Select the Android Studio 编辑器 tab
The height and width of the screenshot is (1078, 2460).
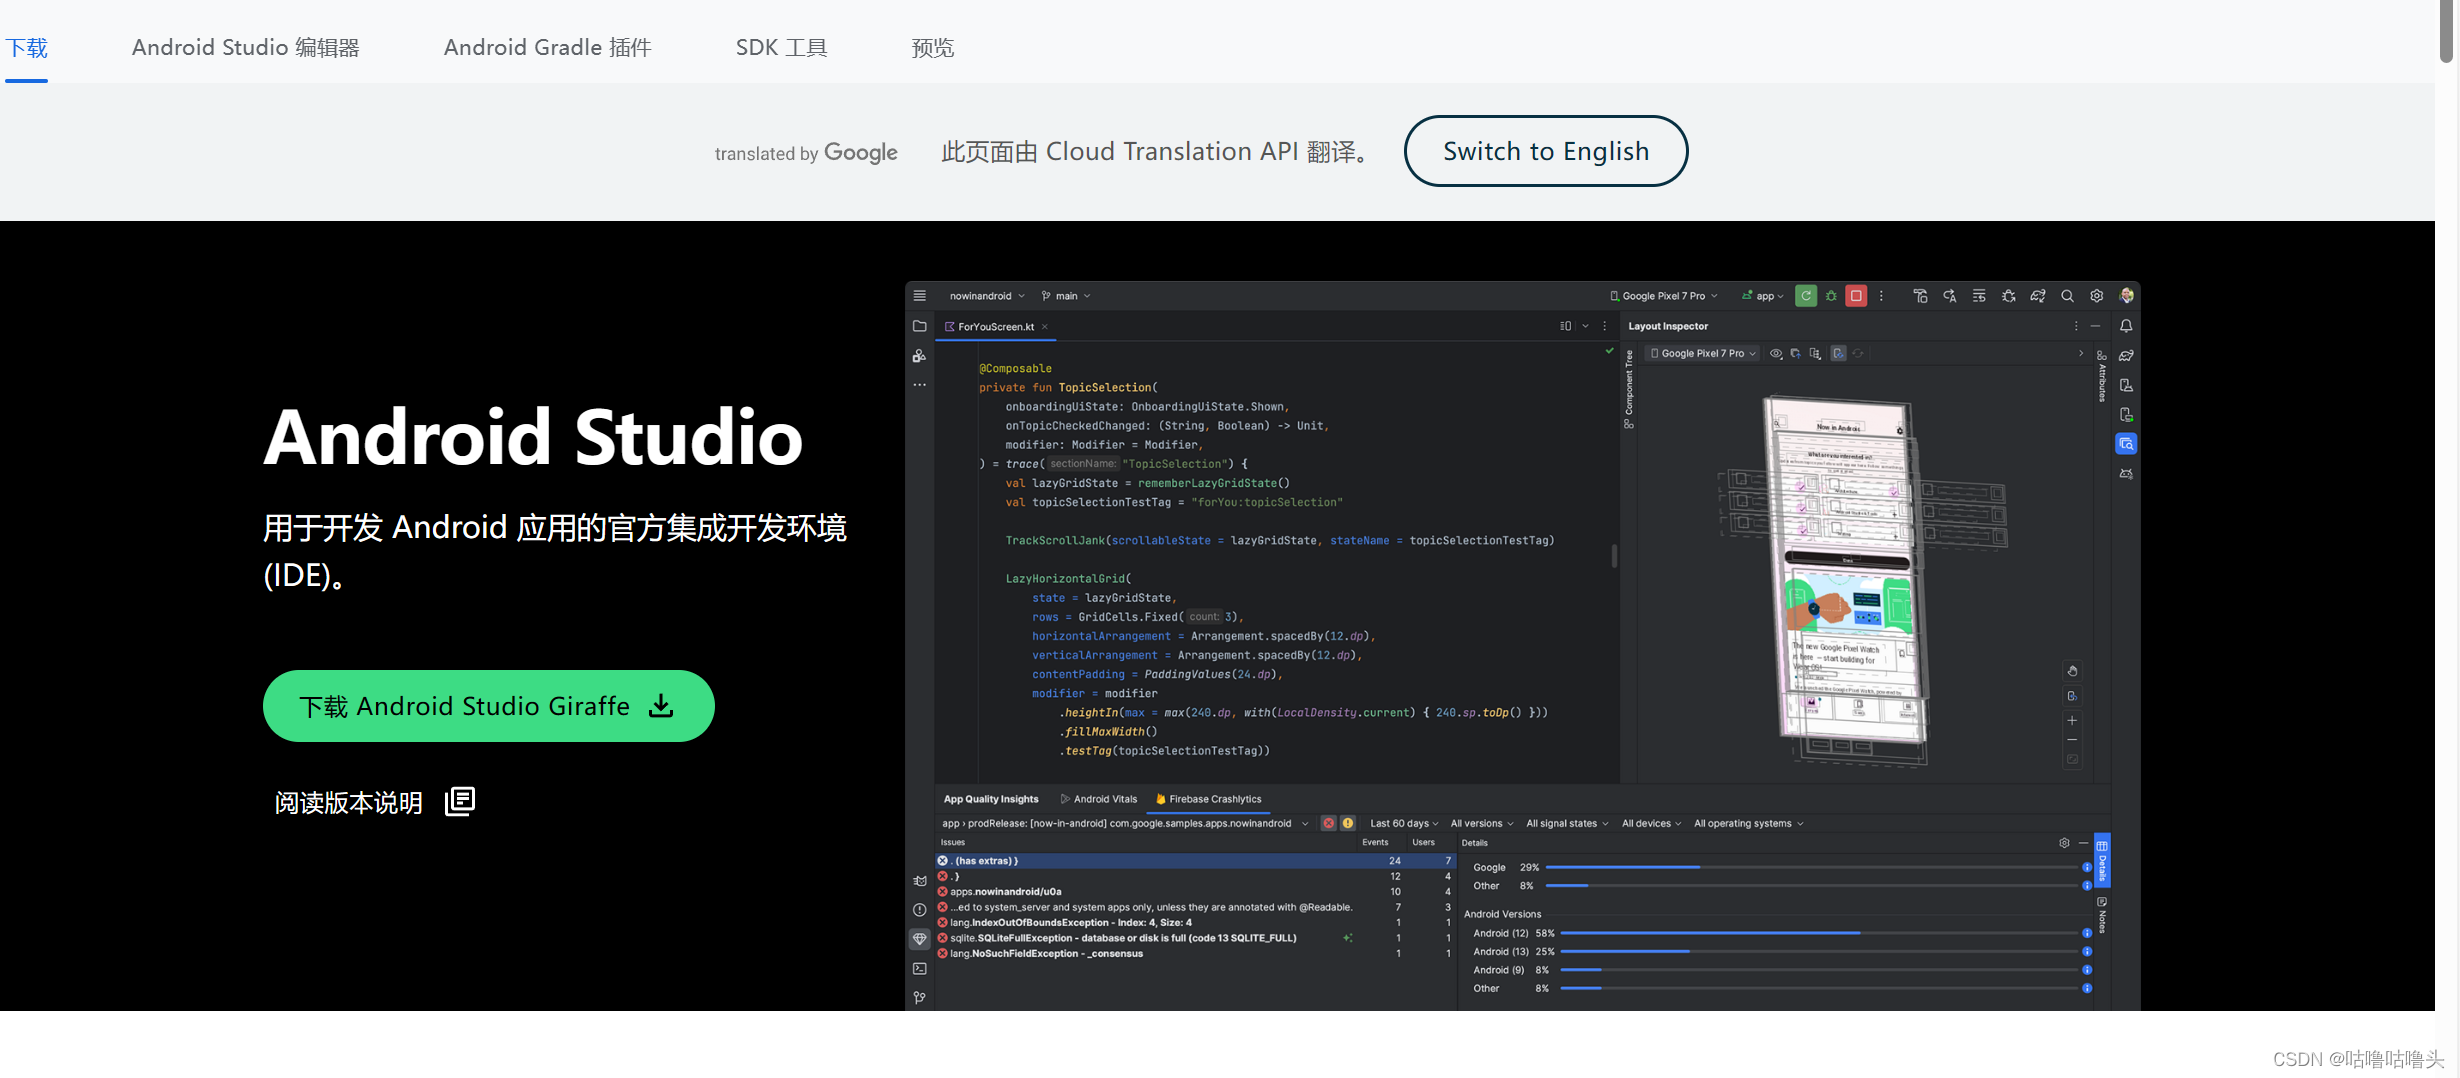coord(245,47)
